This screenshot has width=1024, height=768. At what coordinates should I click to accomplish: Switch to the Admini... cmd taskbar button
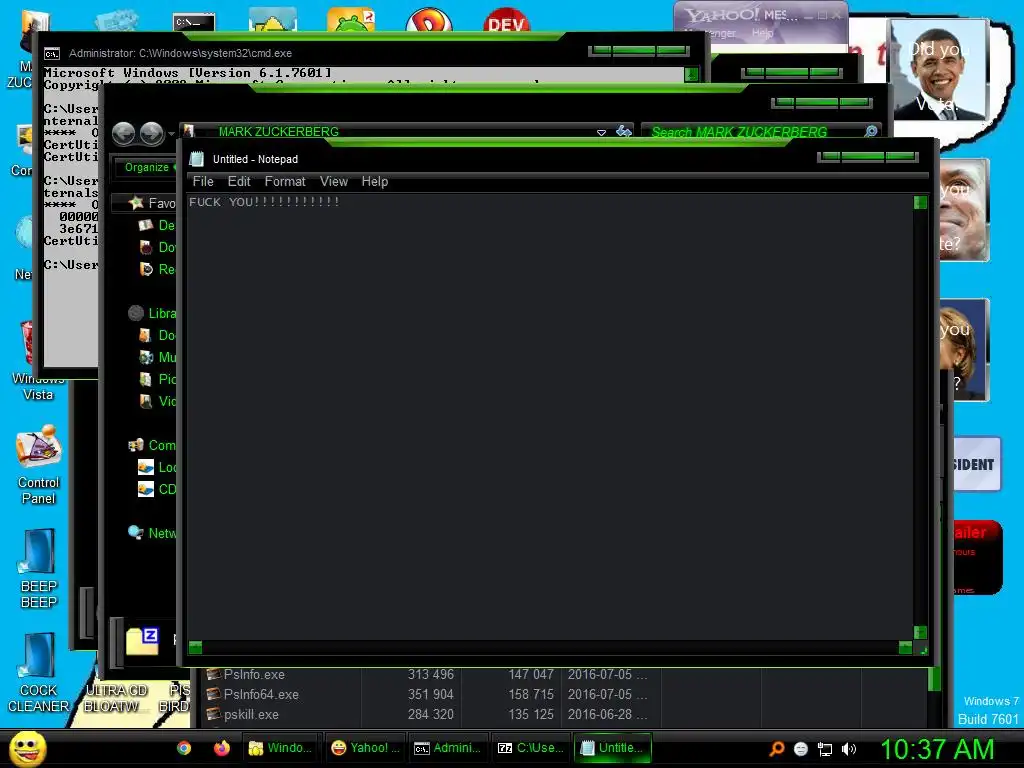[x=448, y=748]
